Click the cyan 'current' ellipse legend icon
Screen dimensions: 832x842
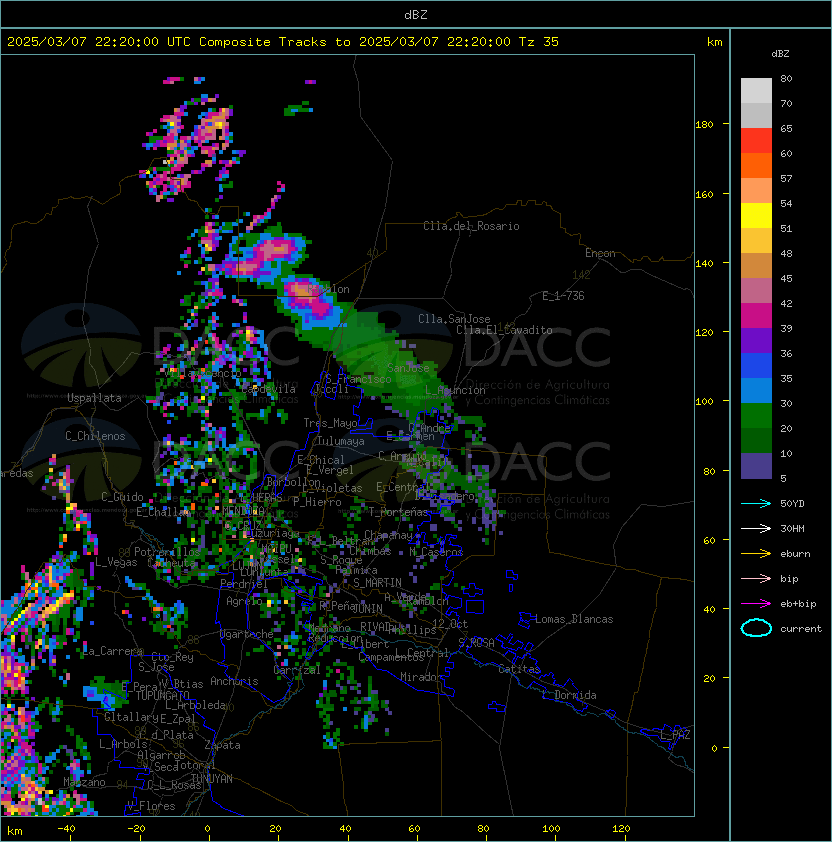[756, 628]
